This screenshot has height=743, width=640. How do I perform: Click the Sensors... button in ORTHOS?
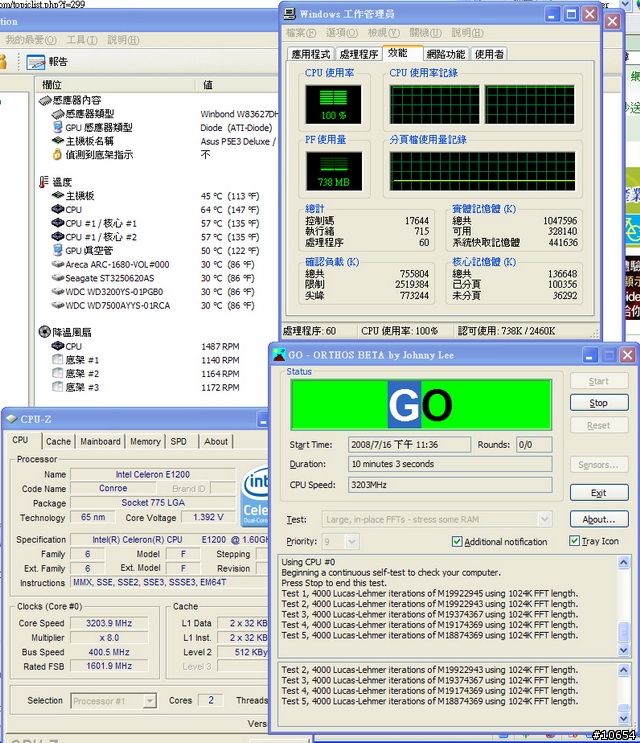pyautogui.click(x=599, y=464)
